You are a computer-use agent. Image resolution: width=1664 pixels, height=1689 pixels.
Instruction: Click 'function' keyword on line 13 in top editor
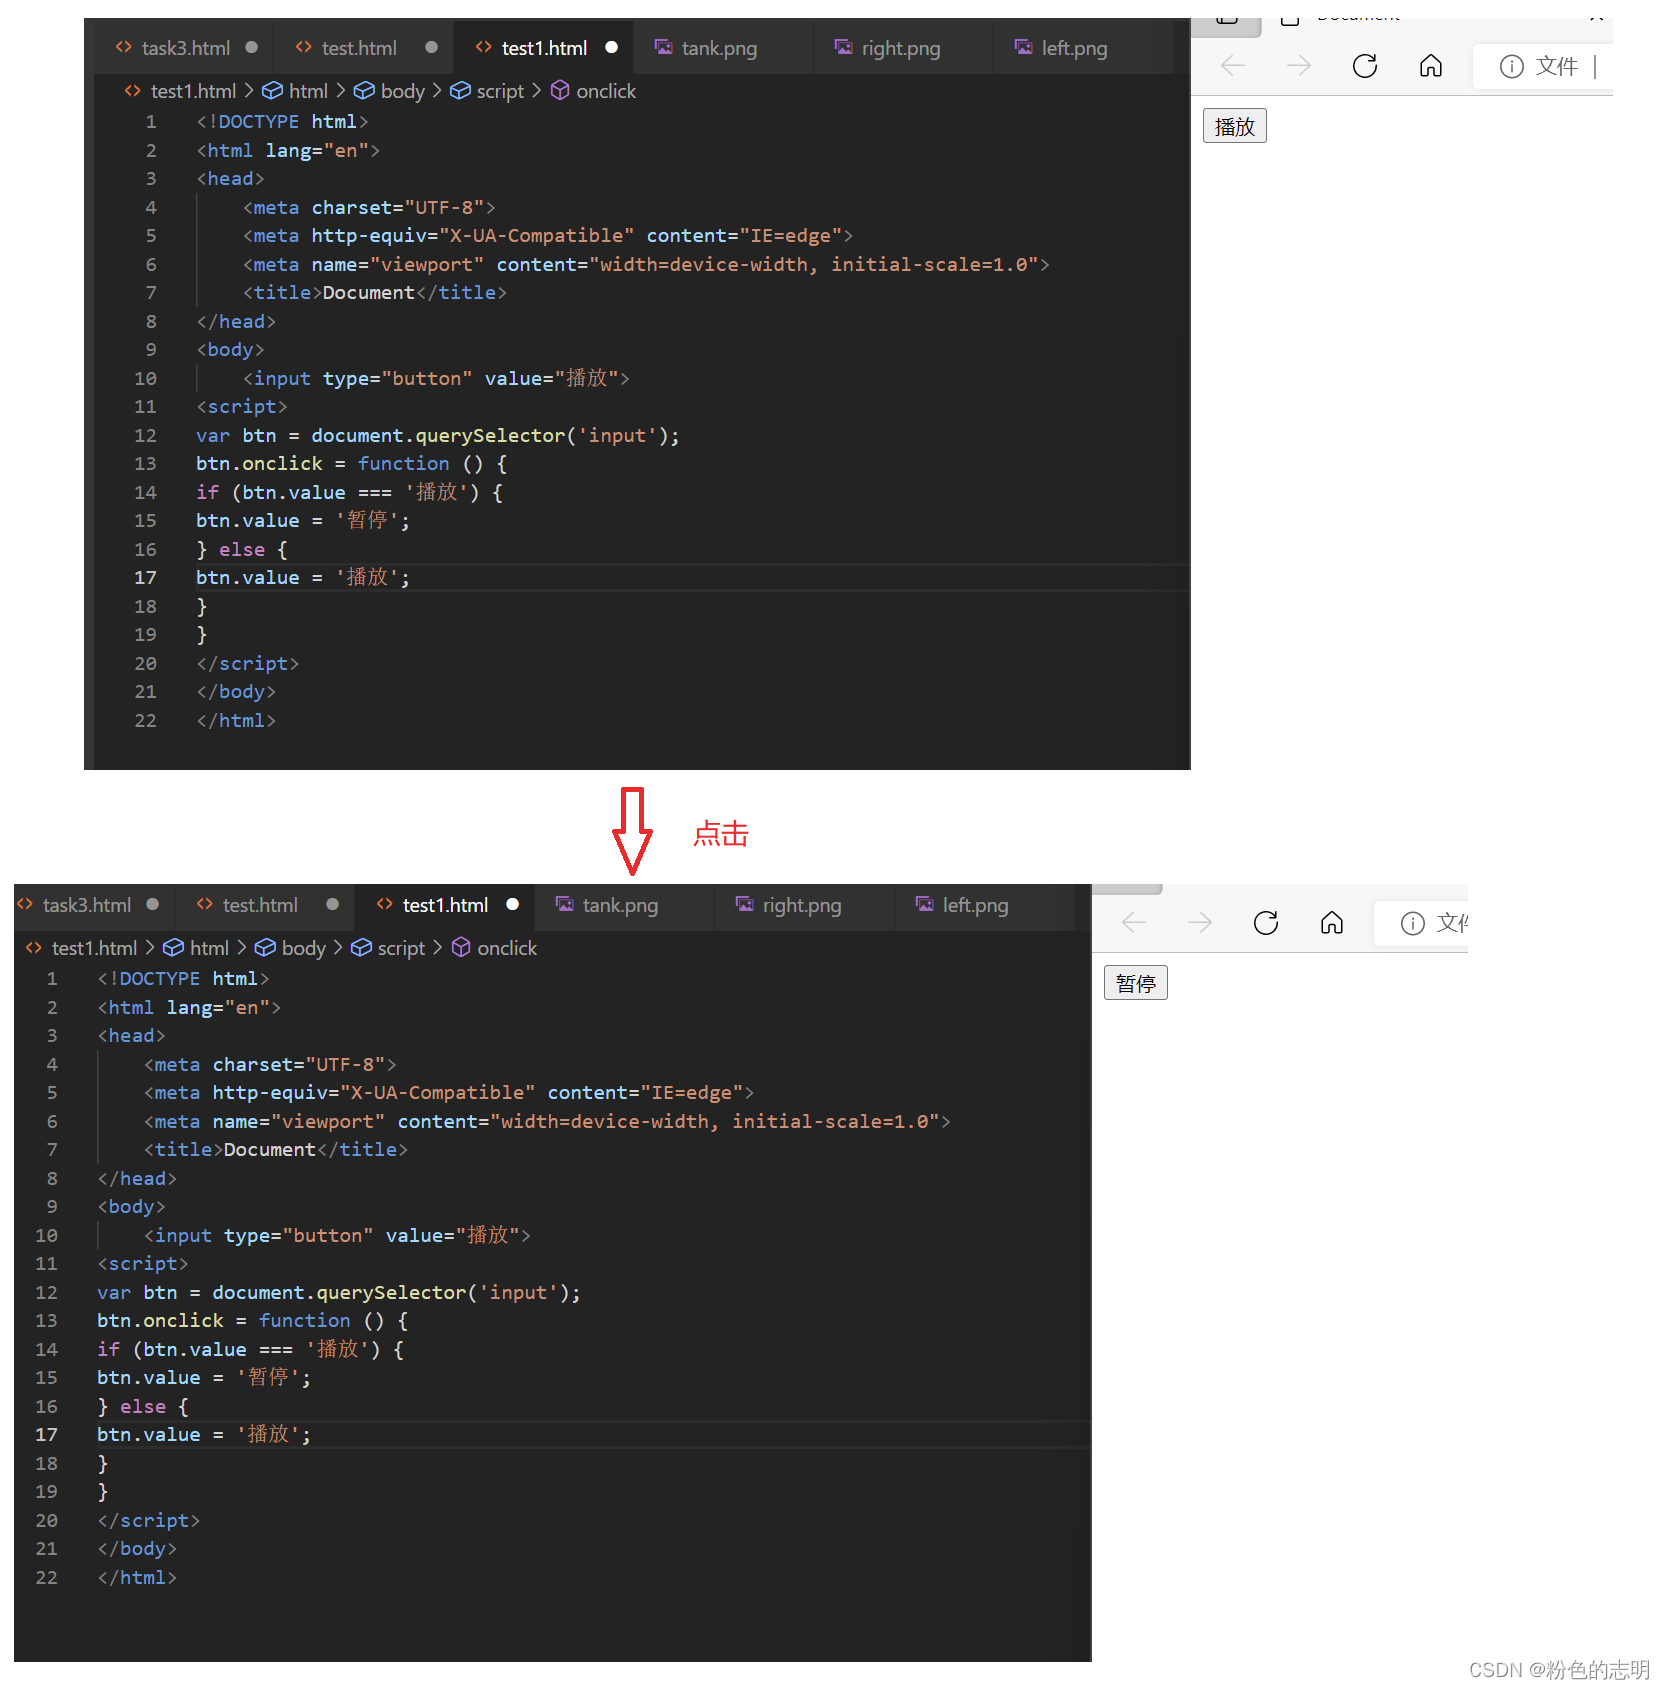pos(403,463)
